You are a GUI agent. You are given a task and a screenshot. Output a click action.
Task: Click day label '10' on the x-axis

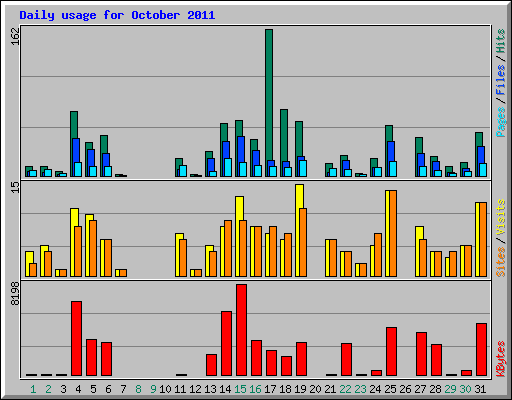tap(165, 389)
